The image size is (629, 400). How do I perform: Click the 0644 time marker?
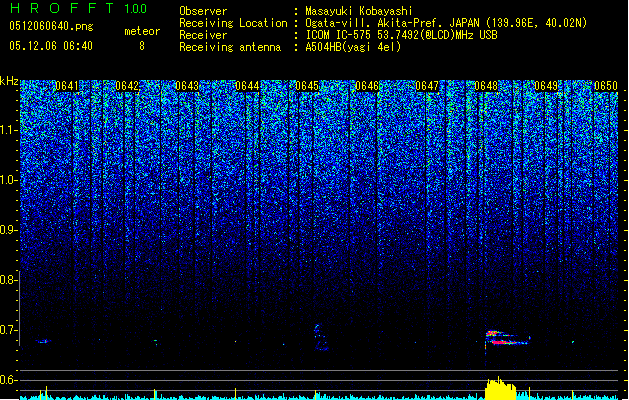point(247,86)
